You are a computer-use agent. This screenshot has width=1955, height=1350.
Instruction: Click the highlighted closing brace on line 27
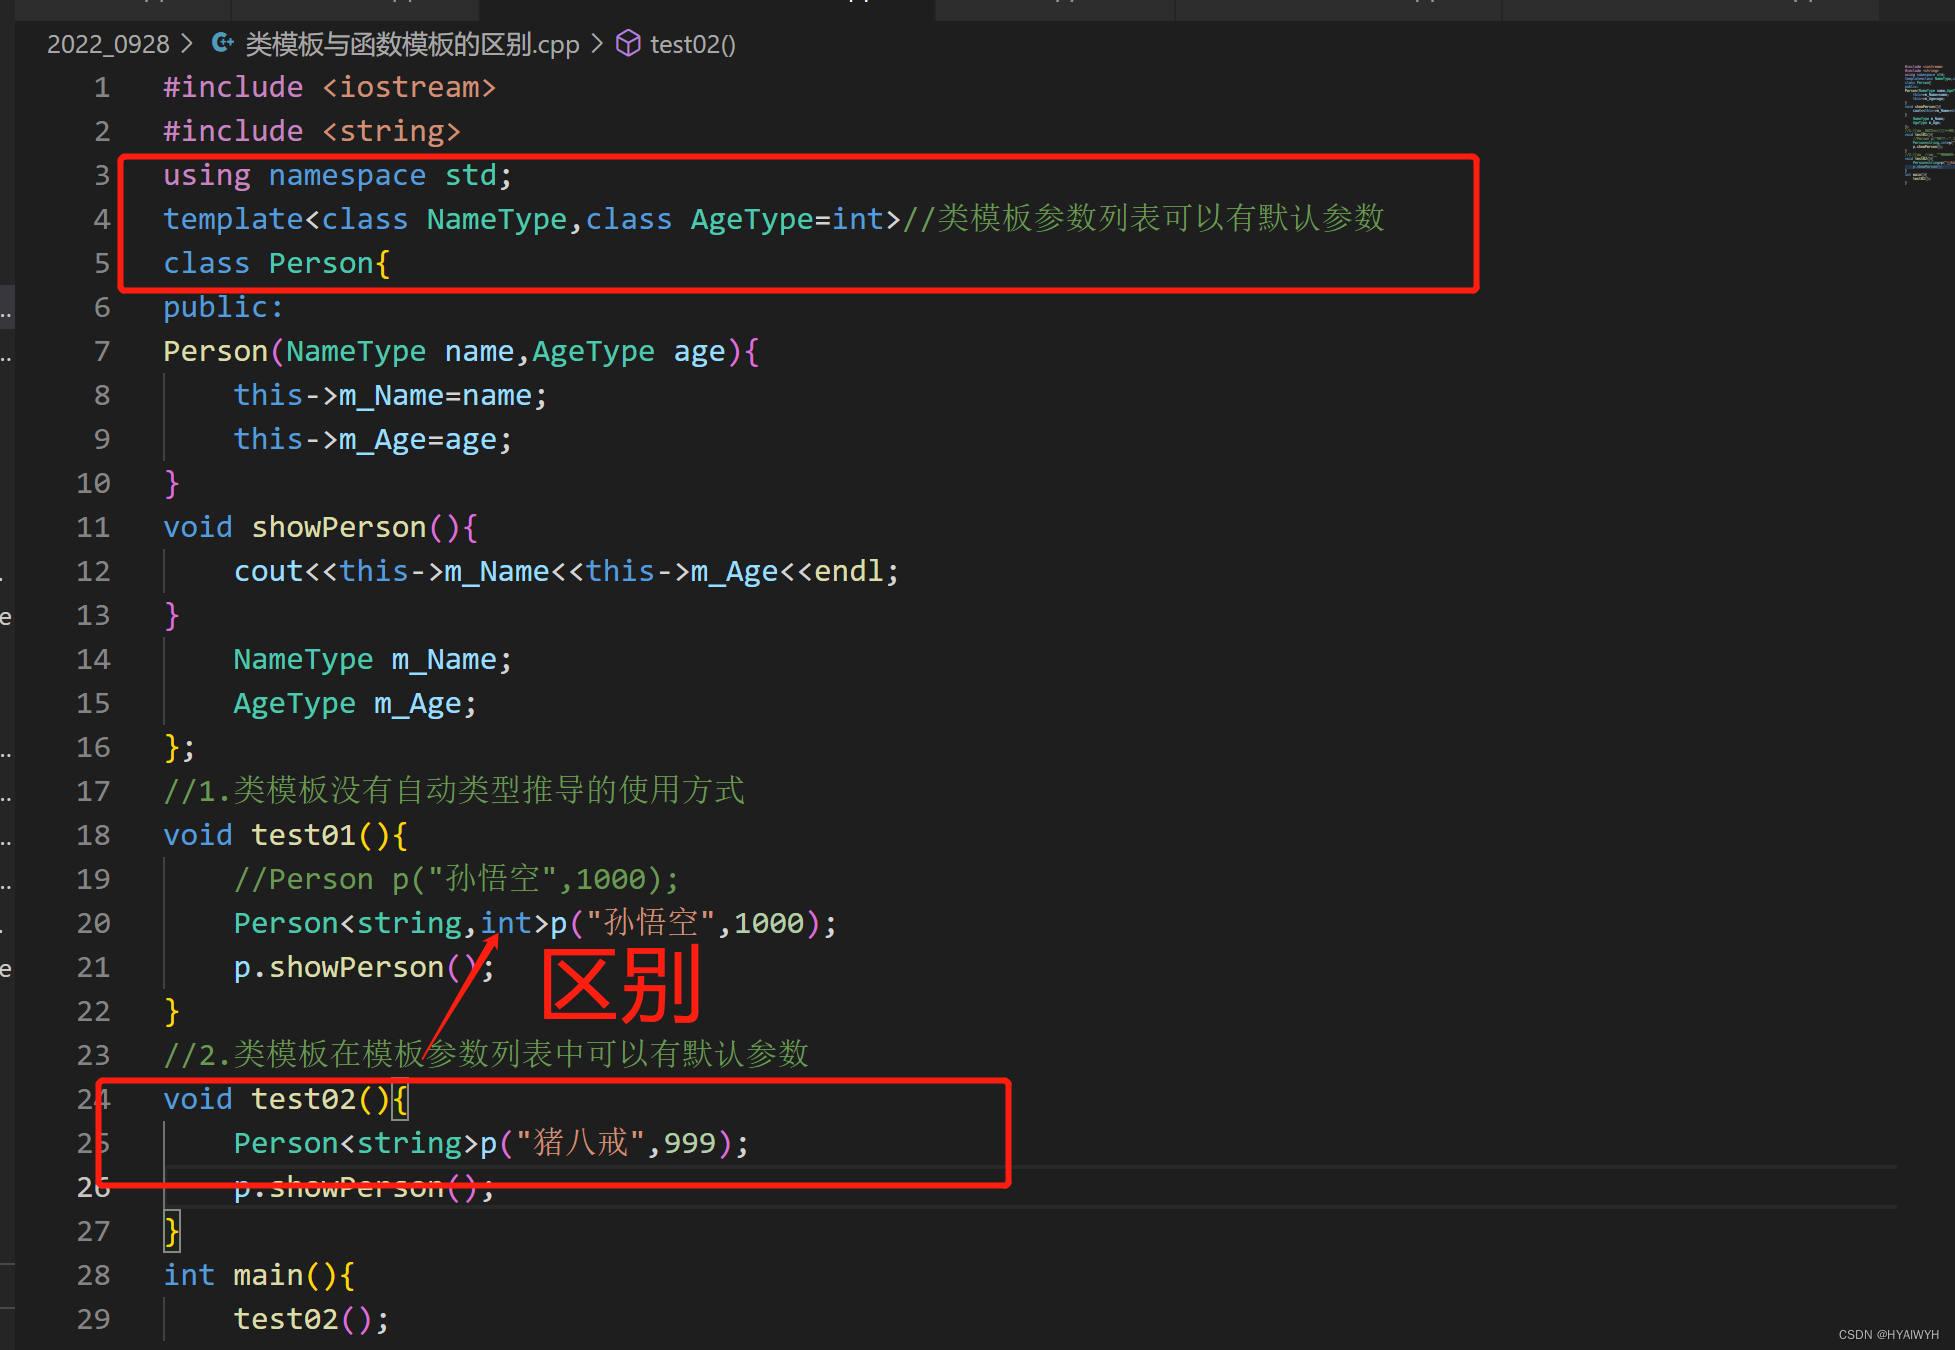pyautogui.click(x=172, y=1231)
